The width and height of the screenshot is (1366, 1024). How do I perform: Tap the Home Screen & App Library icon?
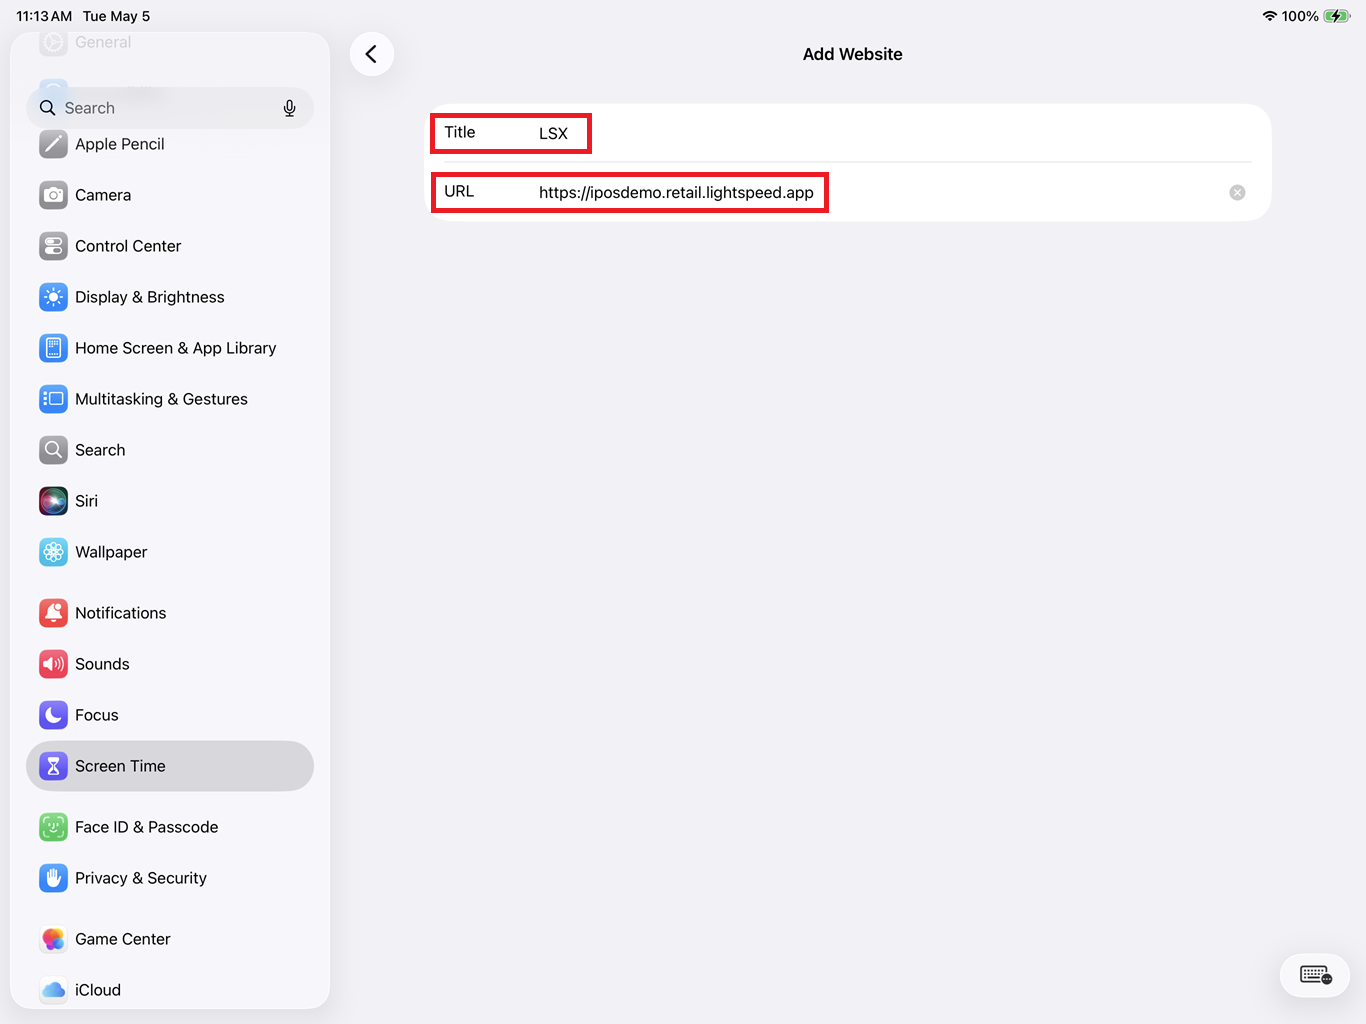(x=54, y=348)
